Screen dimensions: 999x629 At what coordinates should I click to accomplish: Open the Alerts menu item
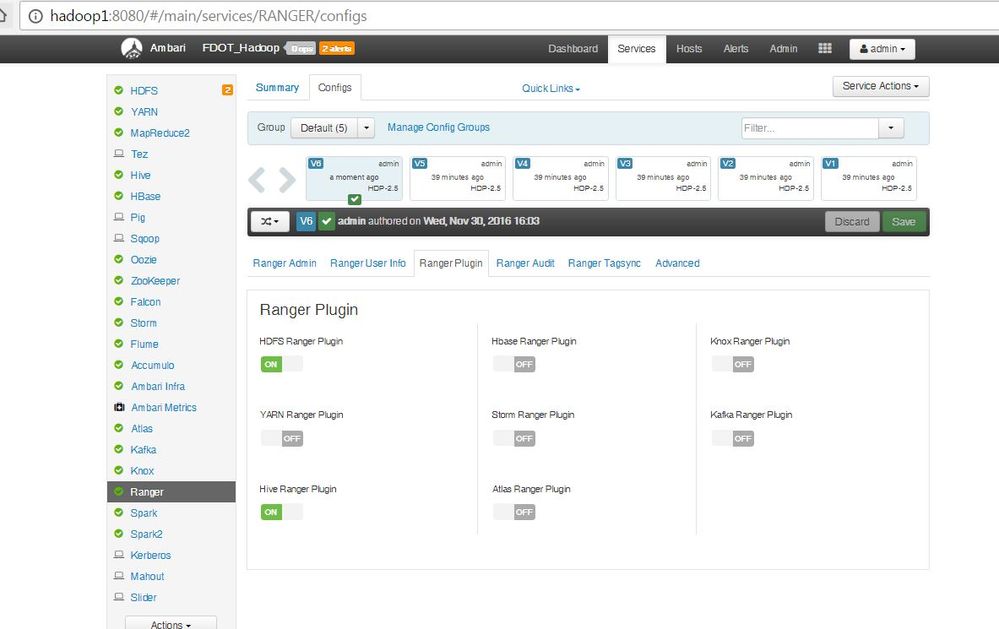736,48
